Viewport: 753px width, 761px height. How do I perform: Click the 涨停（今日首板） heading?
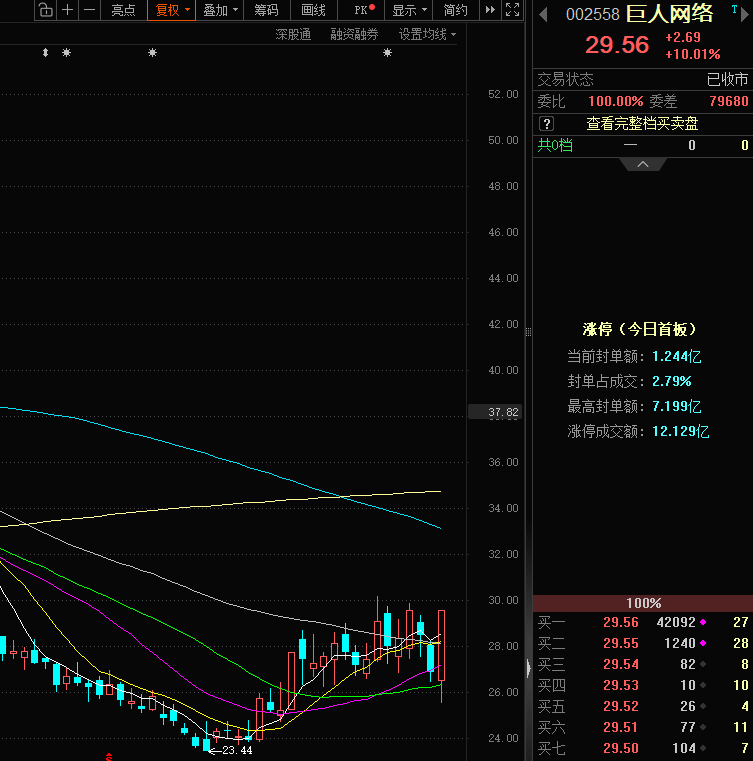640,330
